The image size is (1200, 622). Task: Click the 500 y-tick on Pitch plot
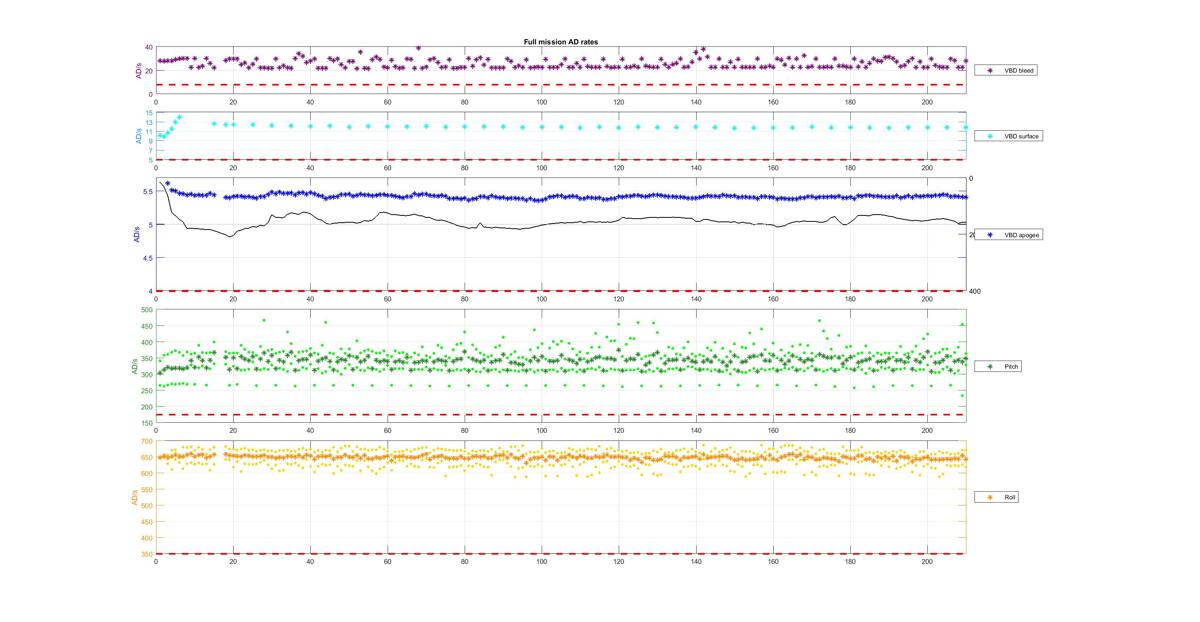click(x=147, y=310)
